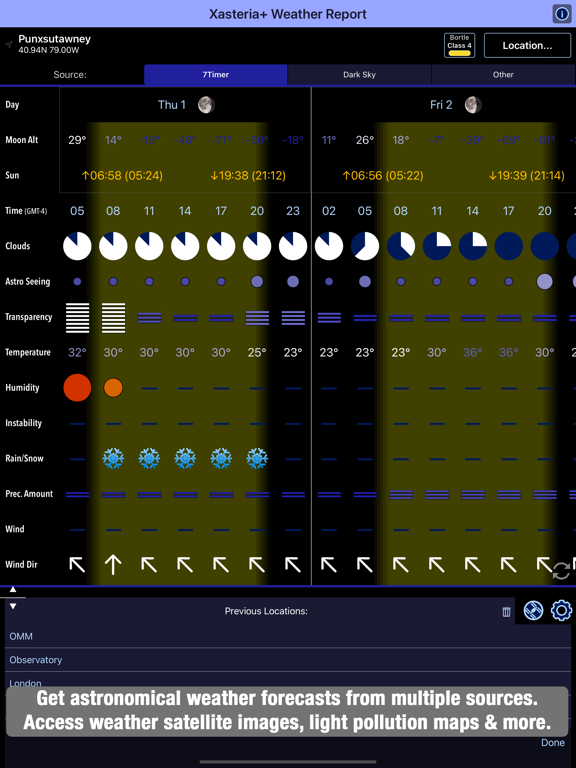Open the settings gear icon
The height and width of the screenshot is (768, 576).
coord(561,610)
